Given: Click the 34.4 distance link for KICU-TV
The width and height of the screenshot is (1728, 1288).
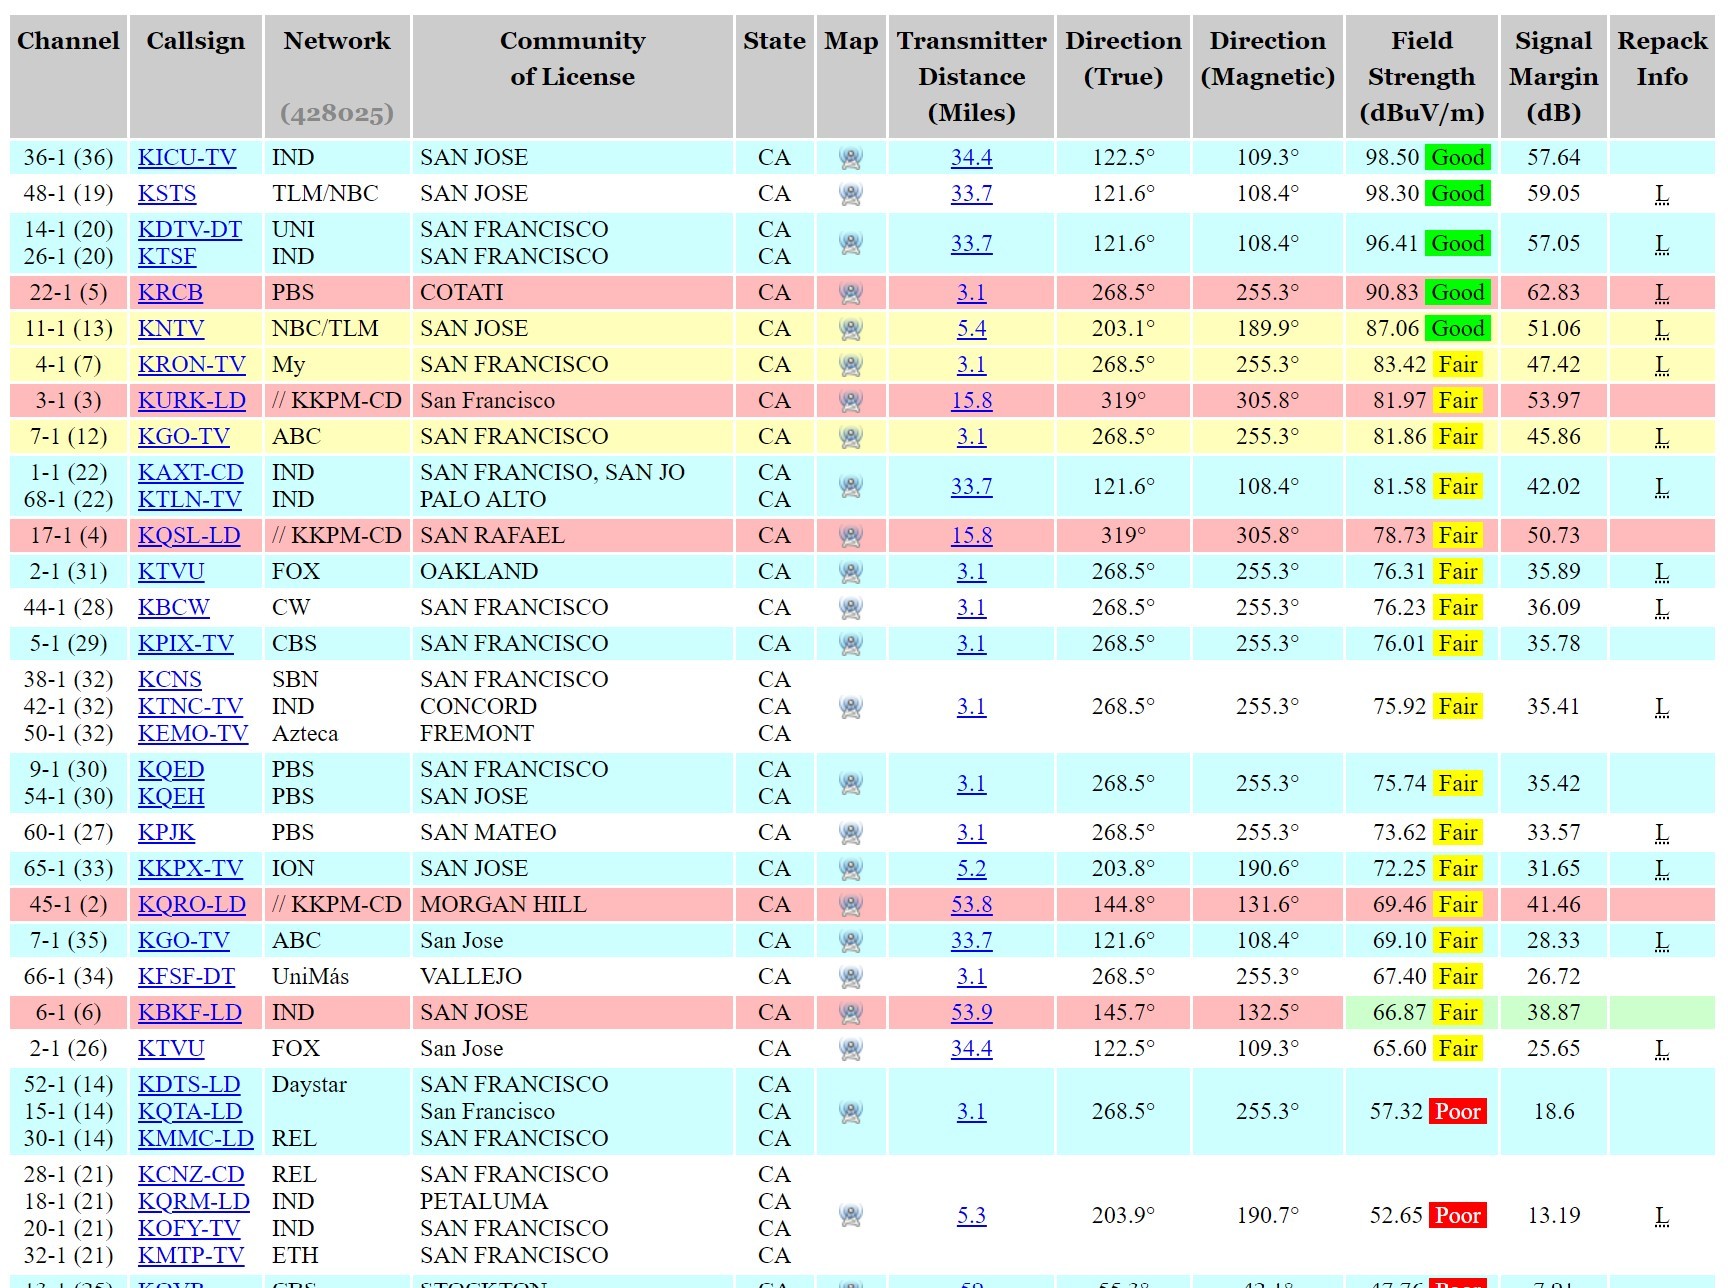Looking at the screenshot, I should [x=972, y=158].
